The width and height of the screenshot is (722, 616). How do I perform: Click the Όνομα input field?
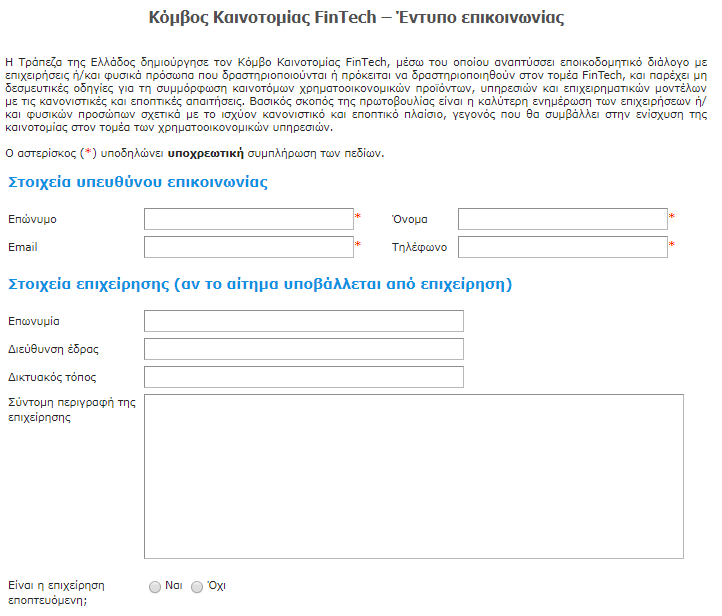(563, 219)
